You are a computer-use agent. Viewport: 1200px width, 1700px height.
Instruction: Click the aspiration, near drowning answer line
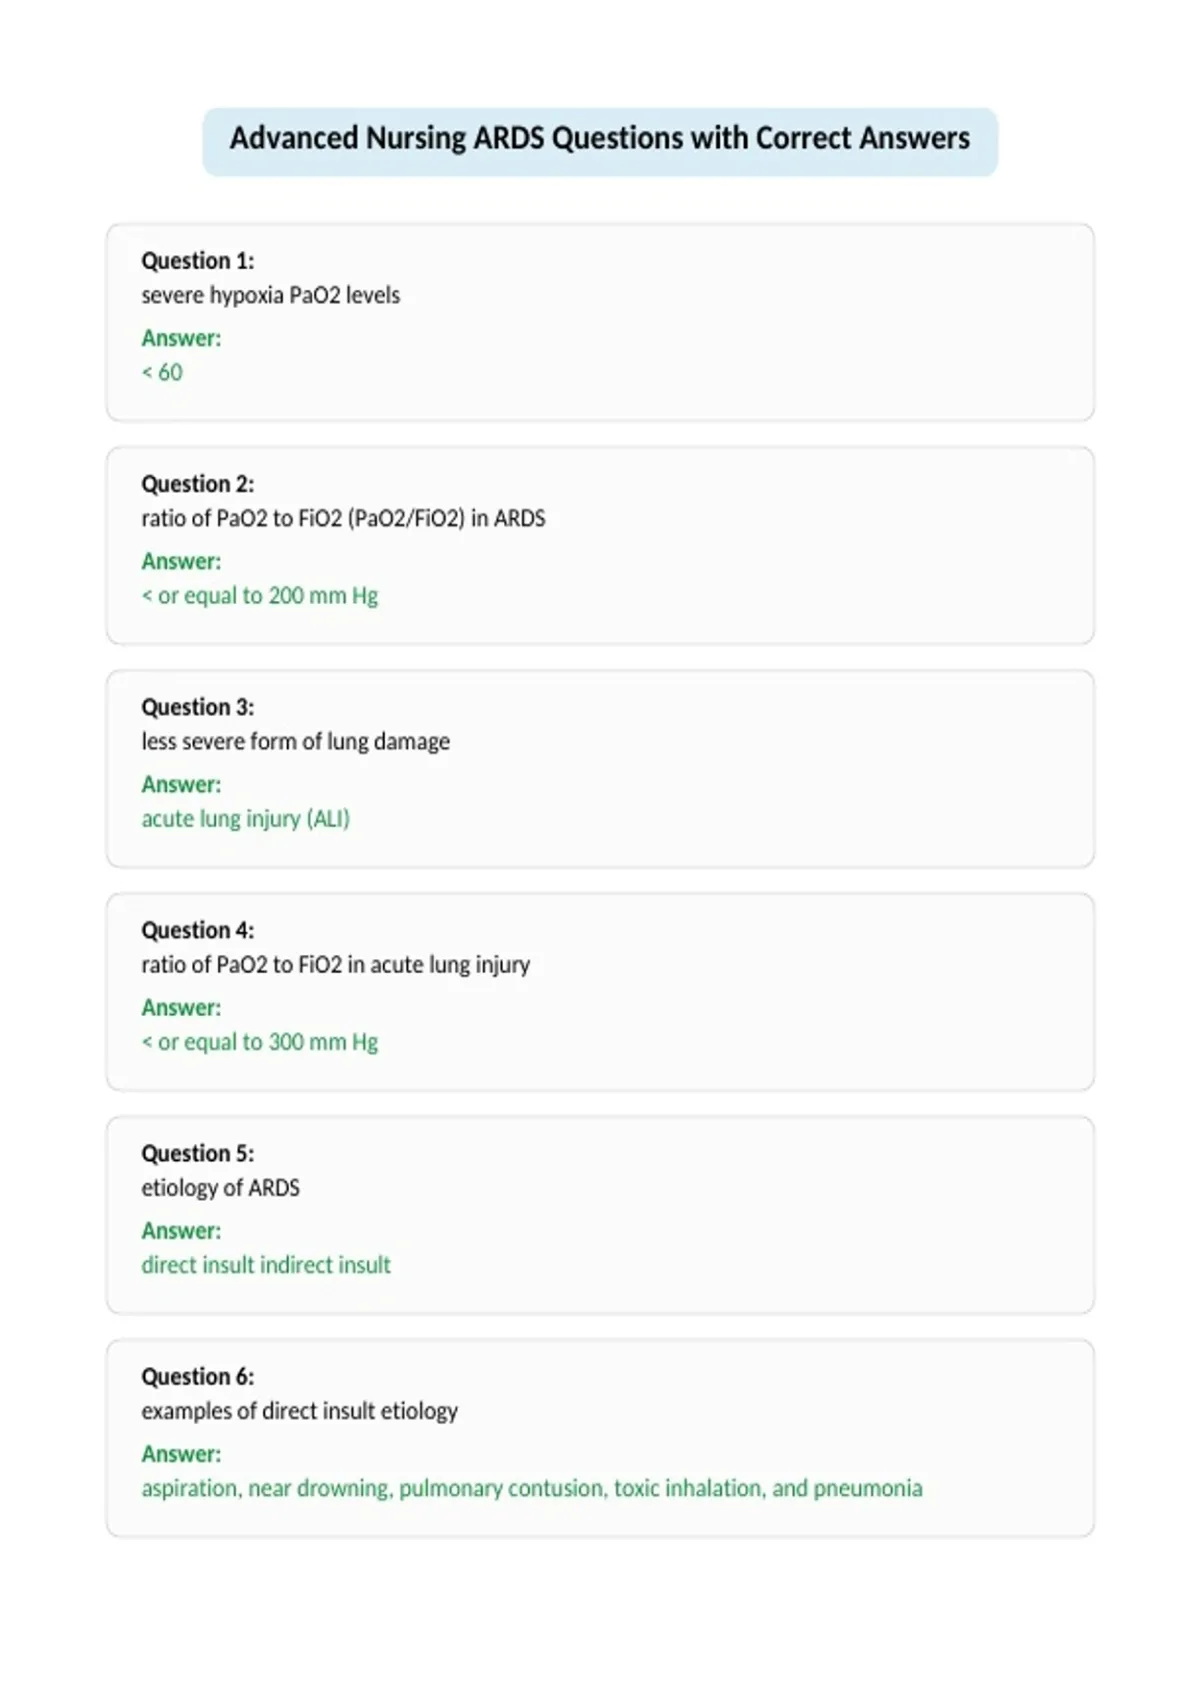click(532, 1488)
